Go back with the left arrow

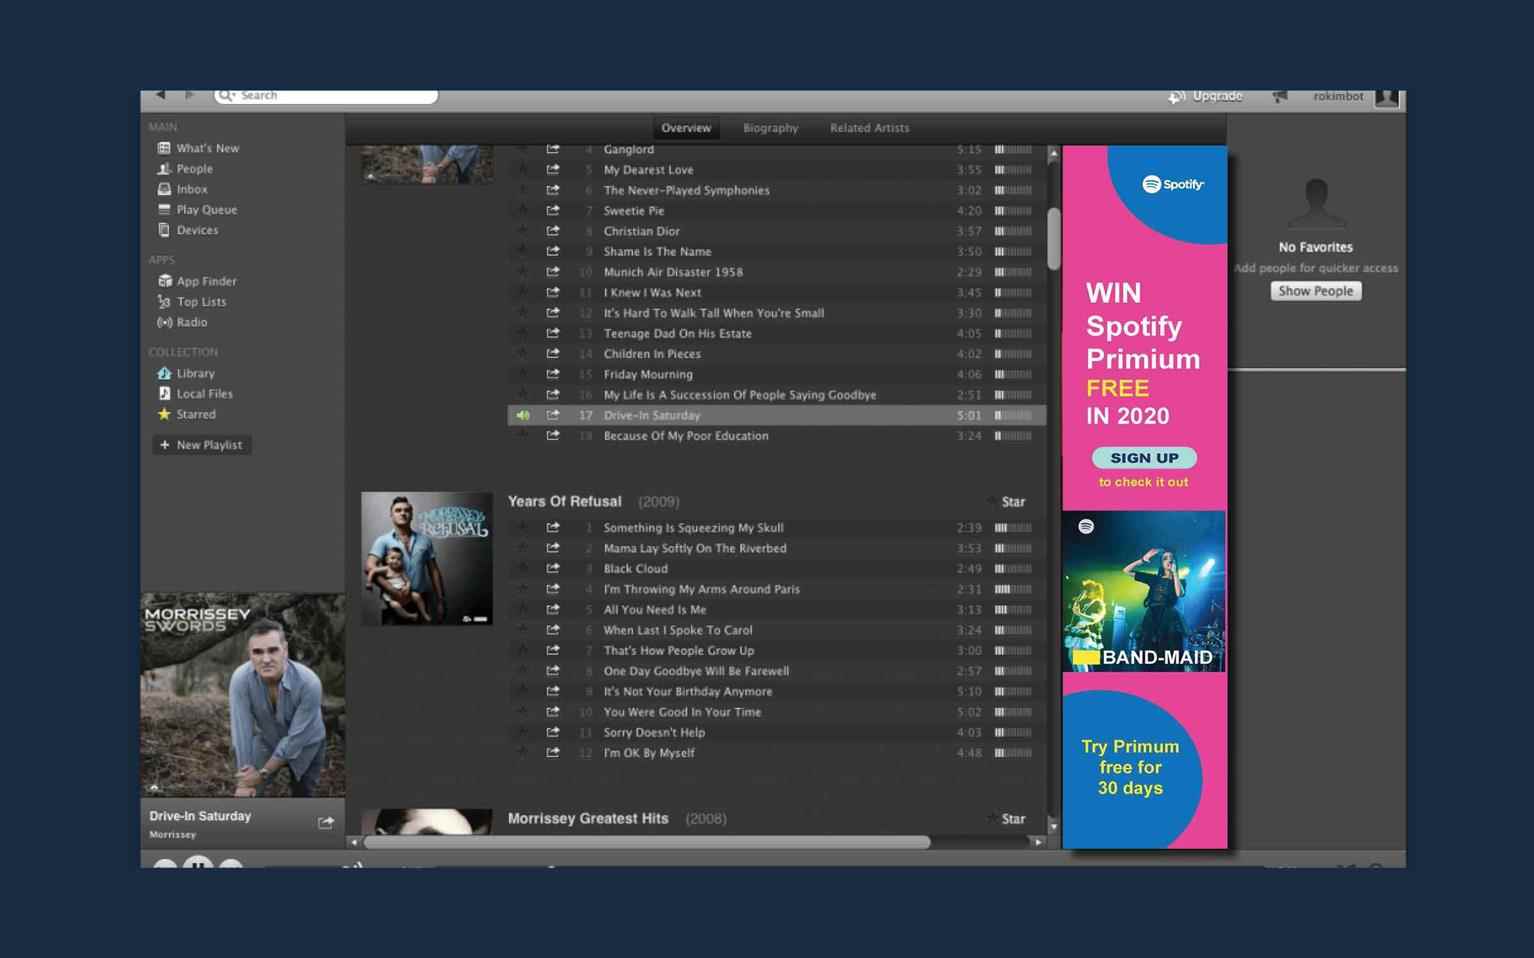tap(160, 96)
